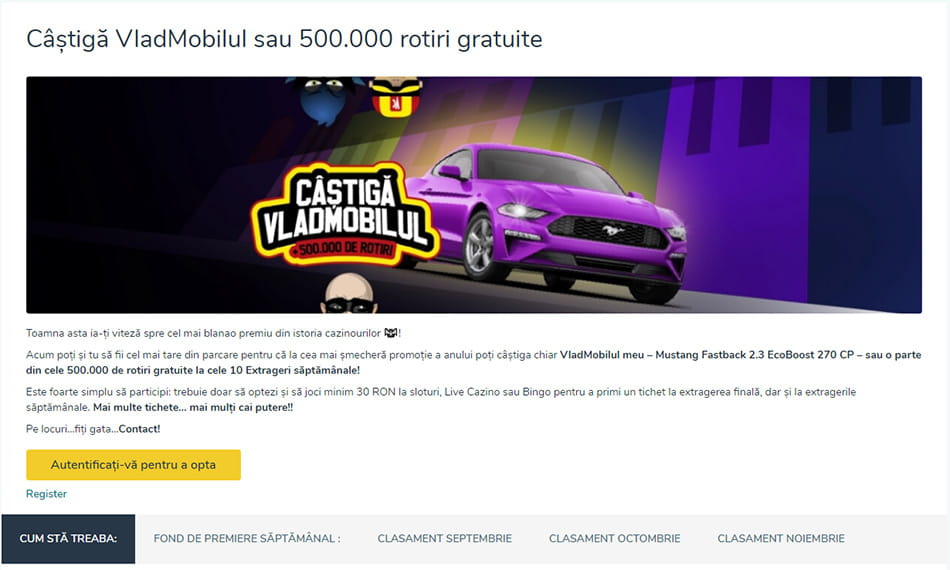Click the car's glowing headlight
This screenshot has width=950, height=570.
[x=520, y=211]
